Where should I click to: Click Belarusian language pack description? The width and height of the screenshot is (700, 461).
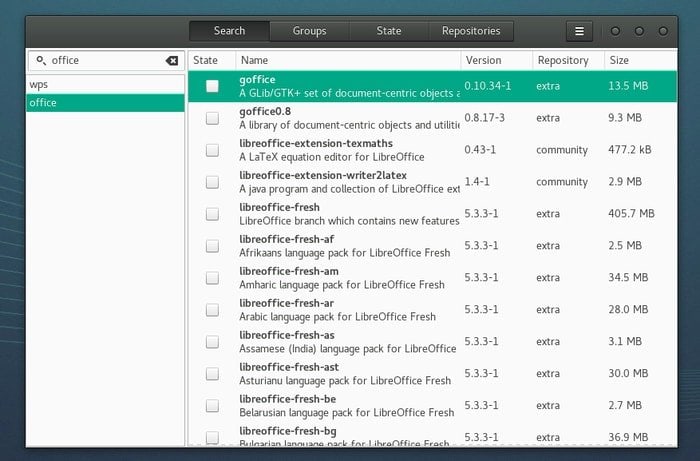346,413
